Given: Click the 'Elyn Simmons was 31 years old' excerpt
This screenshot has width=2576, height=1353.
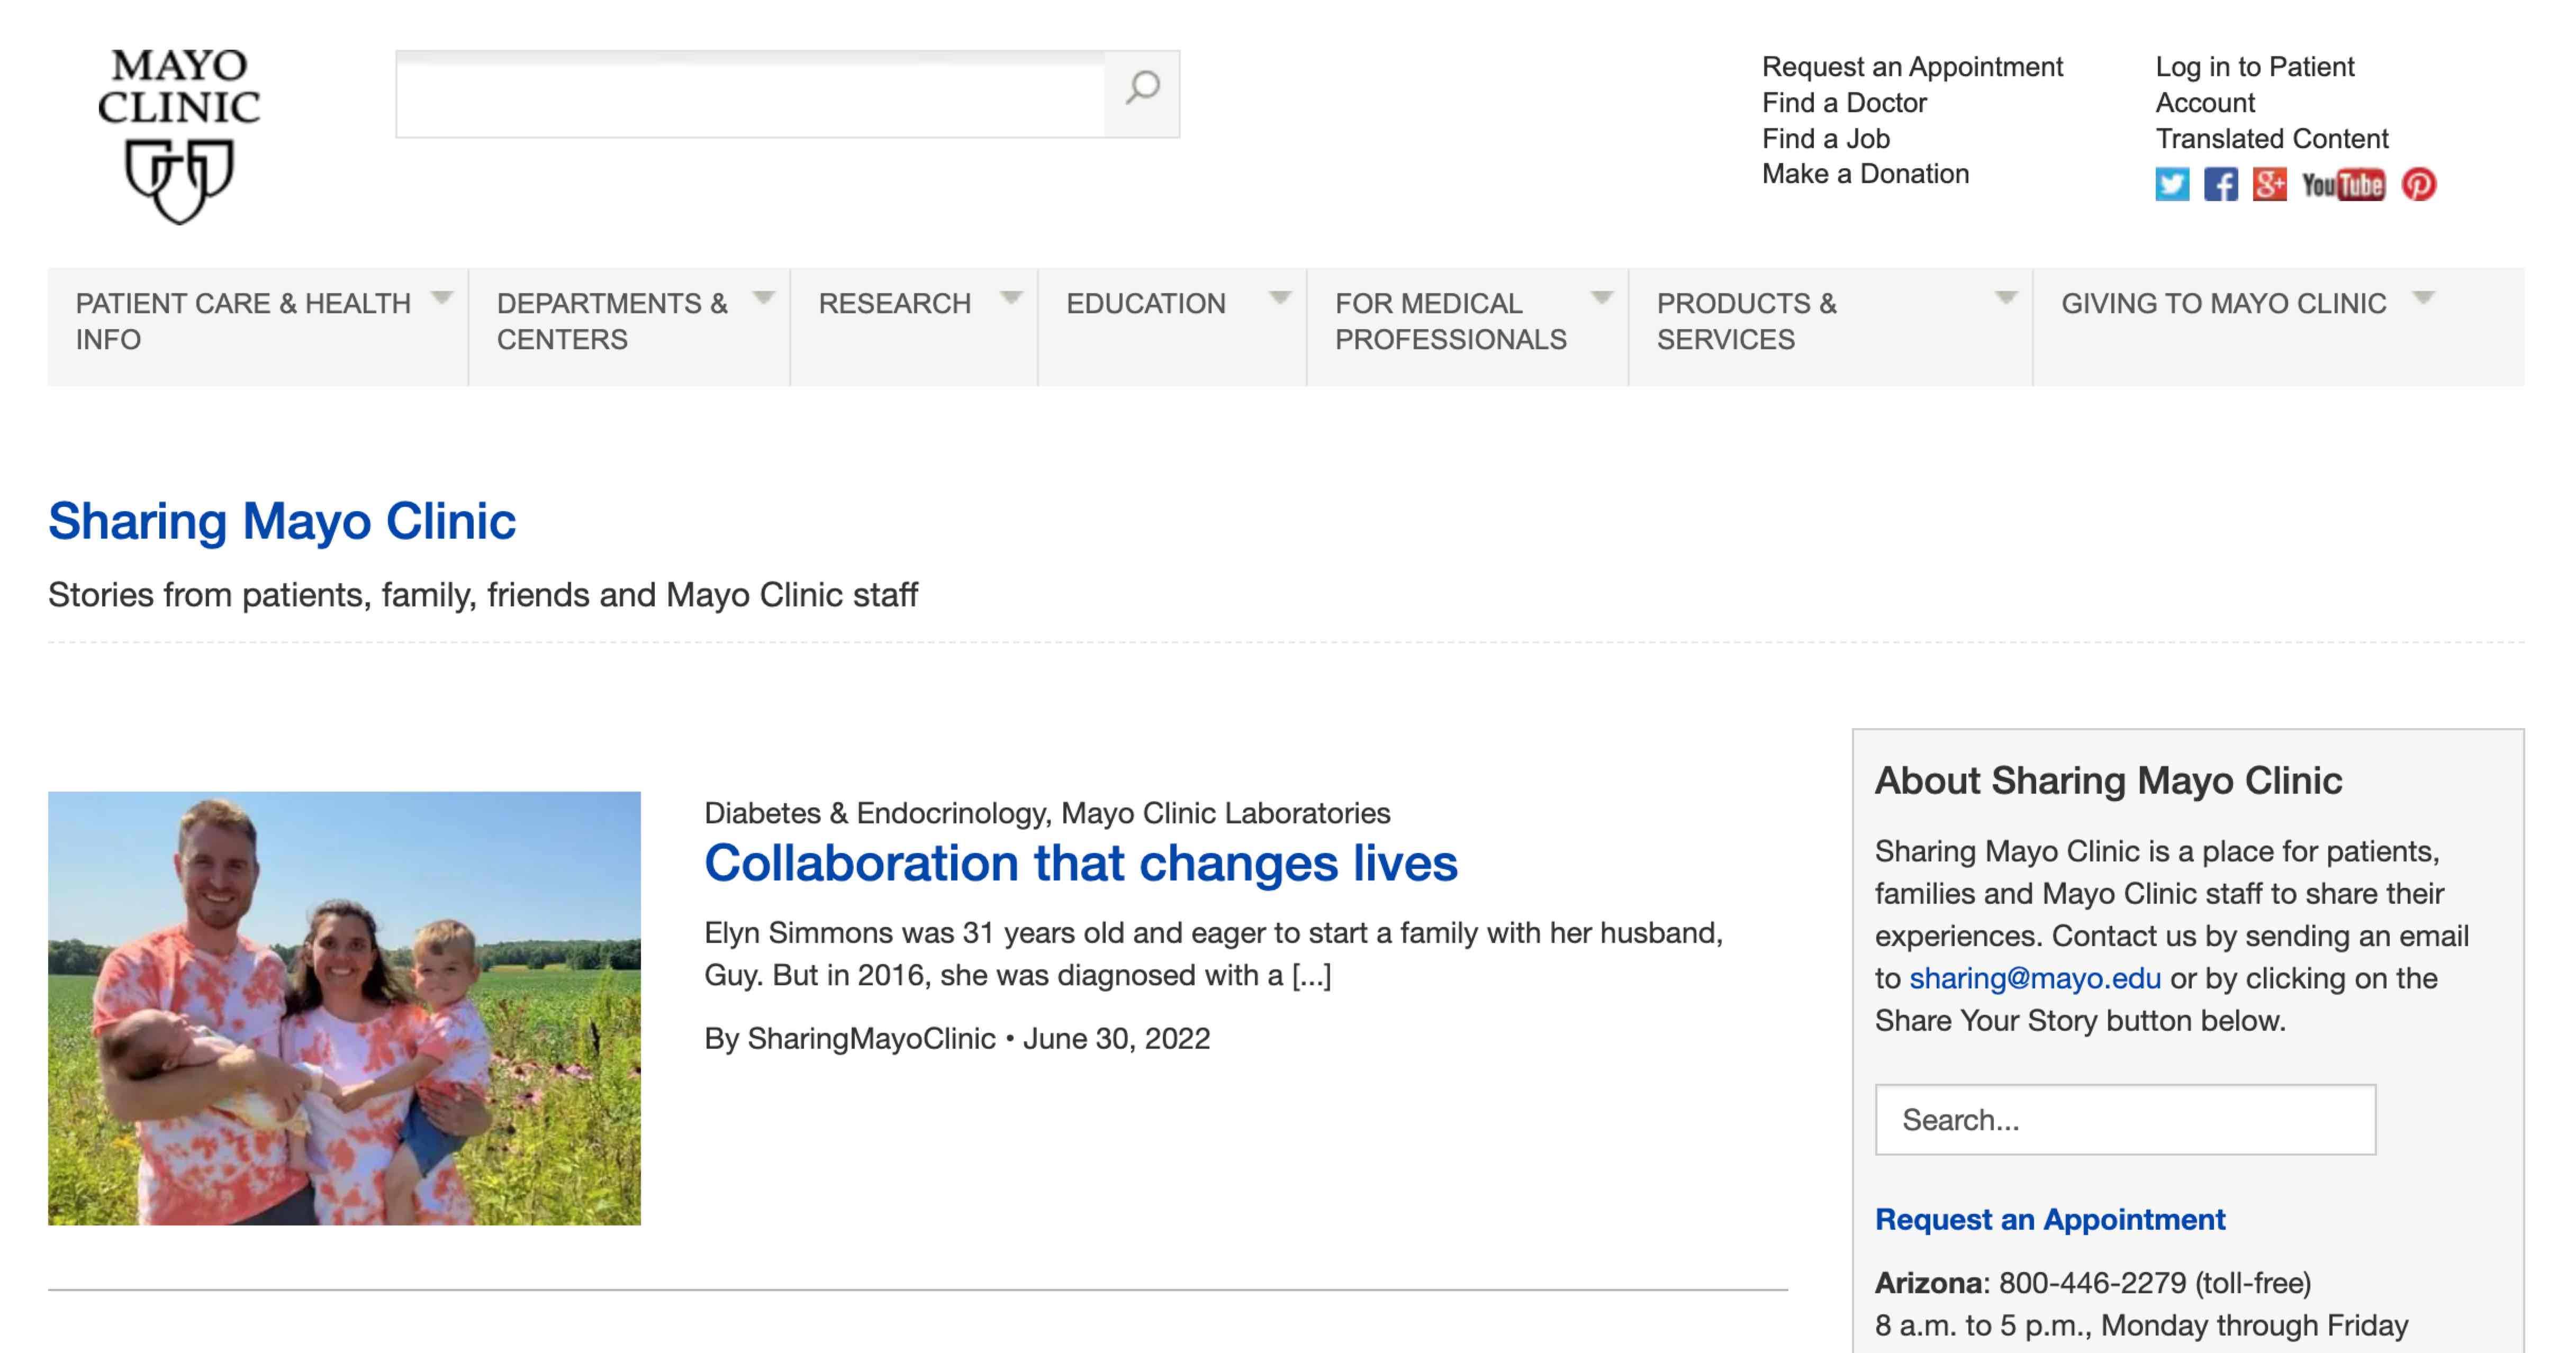Looking at the screenshot, I should tap(1213, 954).
